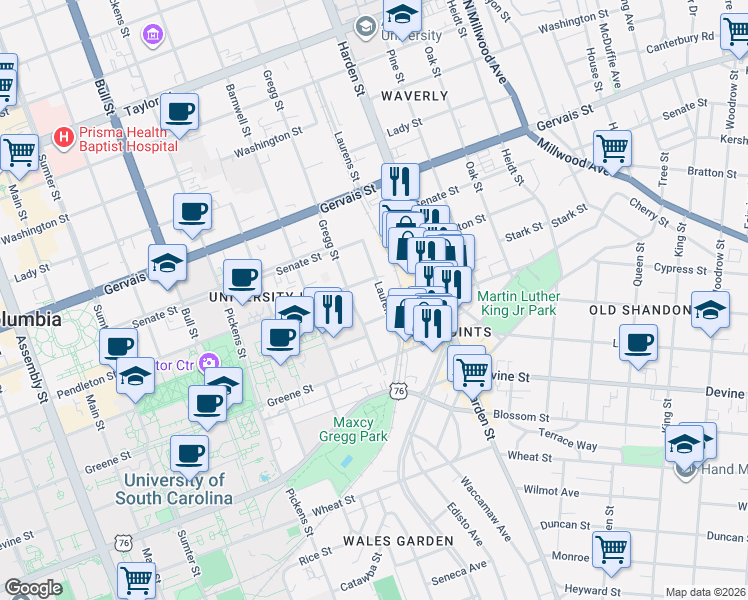Click the coffee cup marker above University of South Carolina
This screenshot has width=748, height=600.
(x=189, y=457)
